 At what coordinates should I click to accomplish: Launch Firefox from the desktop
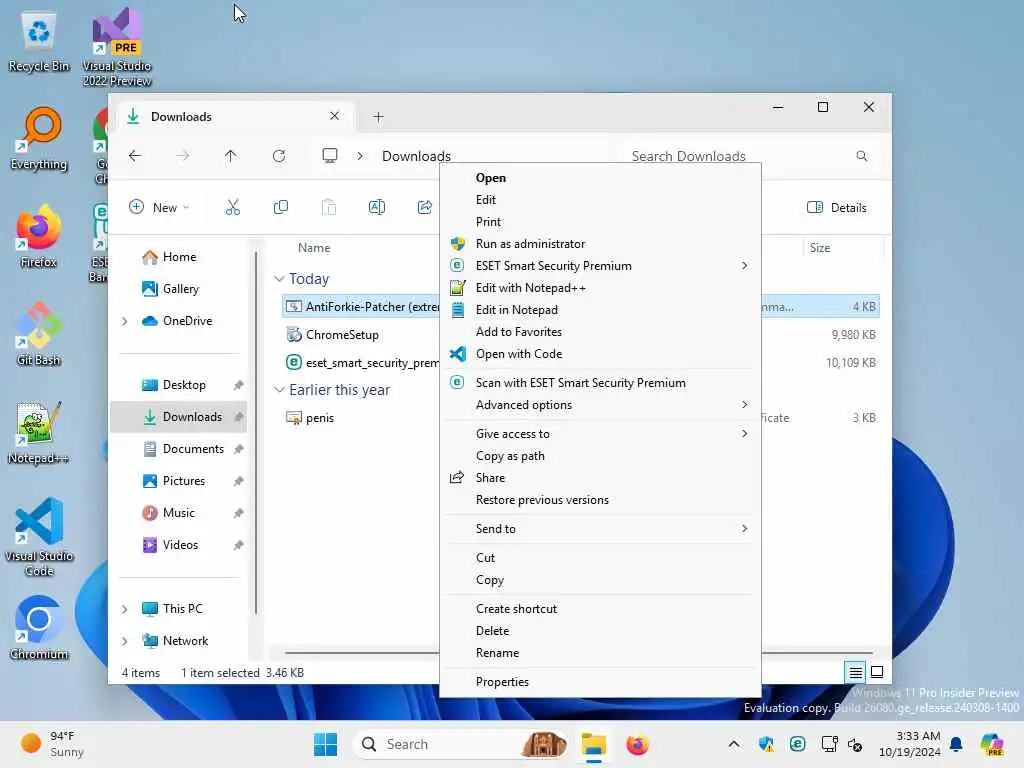pyautogui.click(x=39, y=237)
